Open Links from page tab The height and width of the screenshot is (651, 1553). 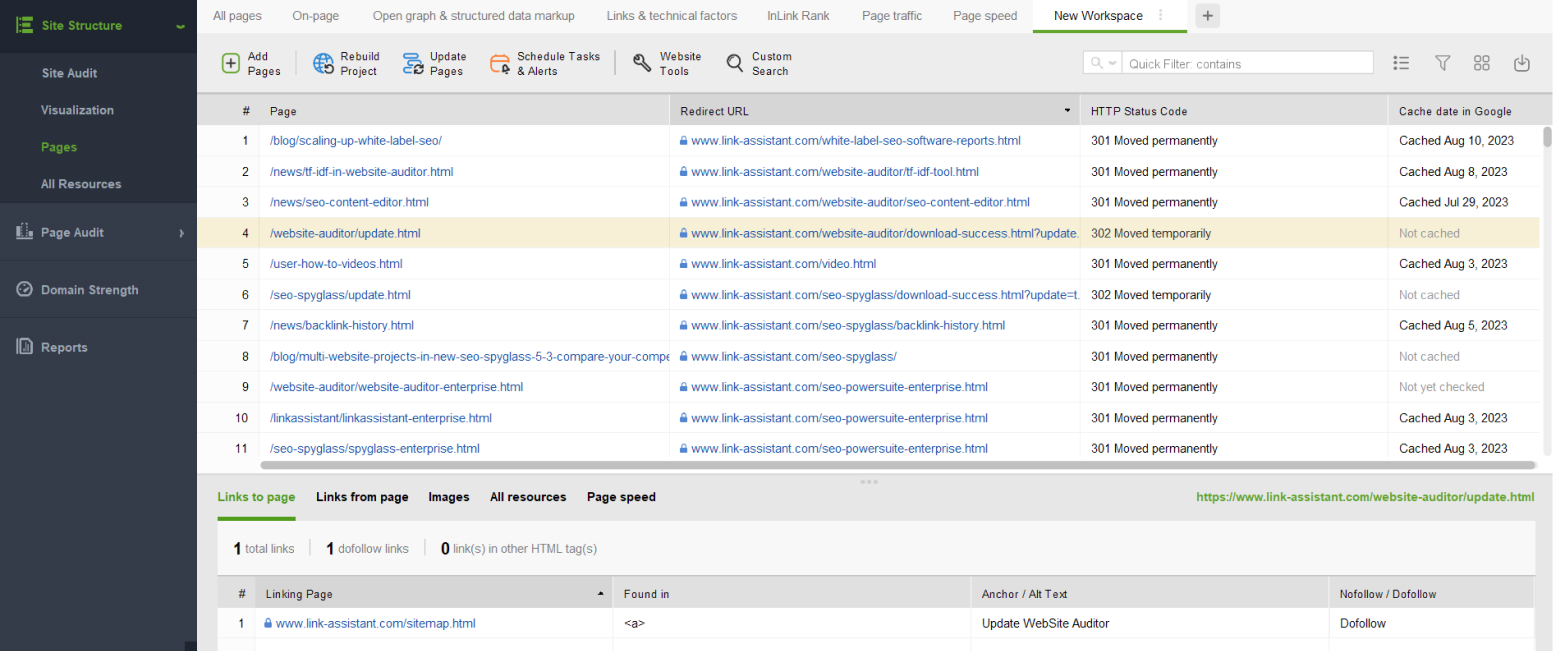(362, 497)
